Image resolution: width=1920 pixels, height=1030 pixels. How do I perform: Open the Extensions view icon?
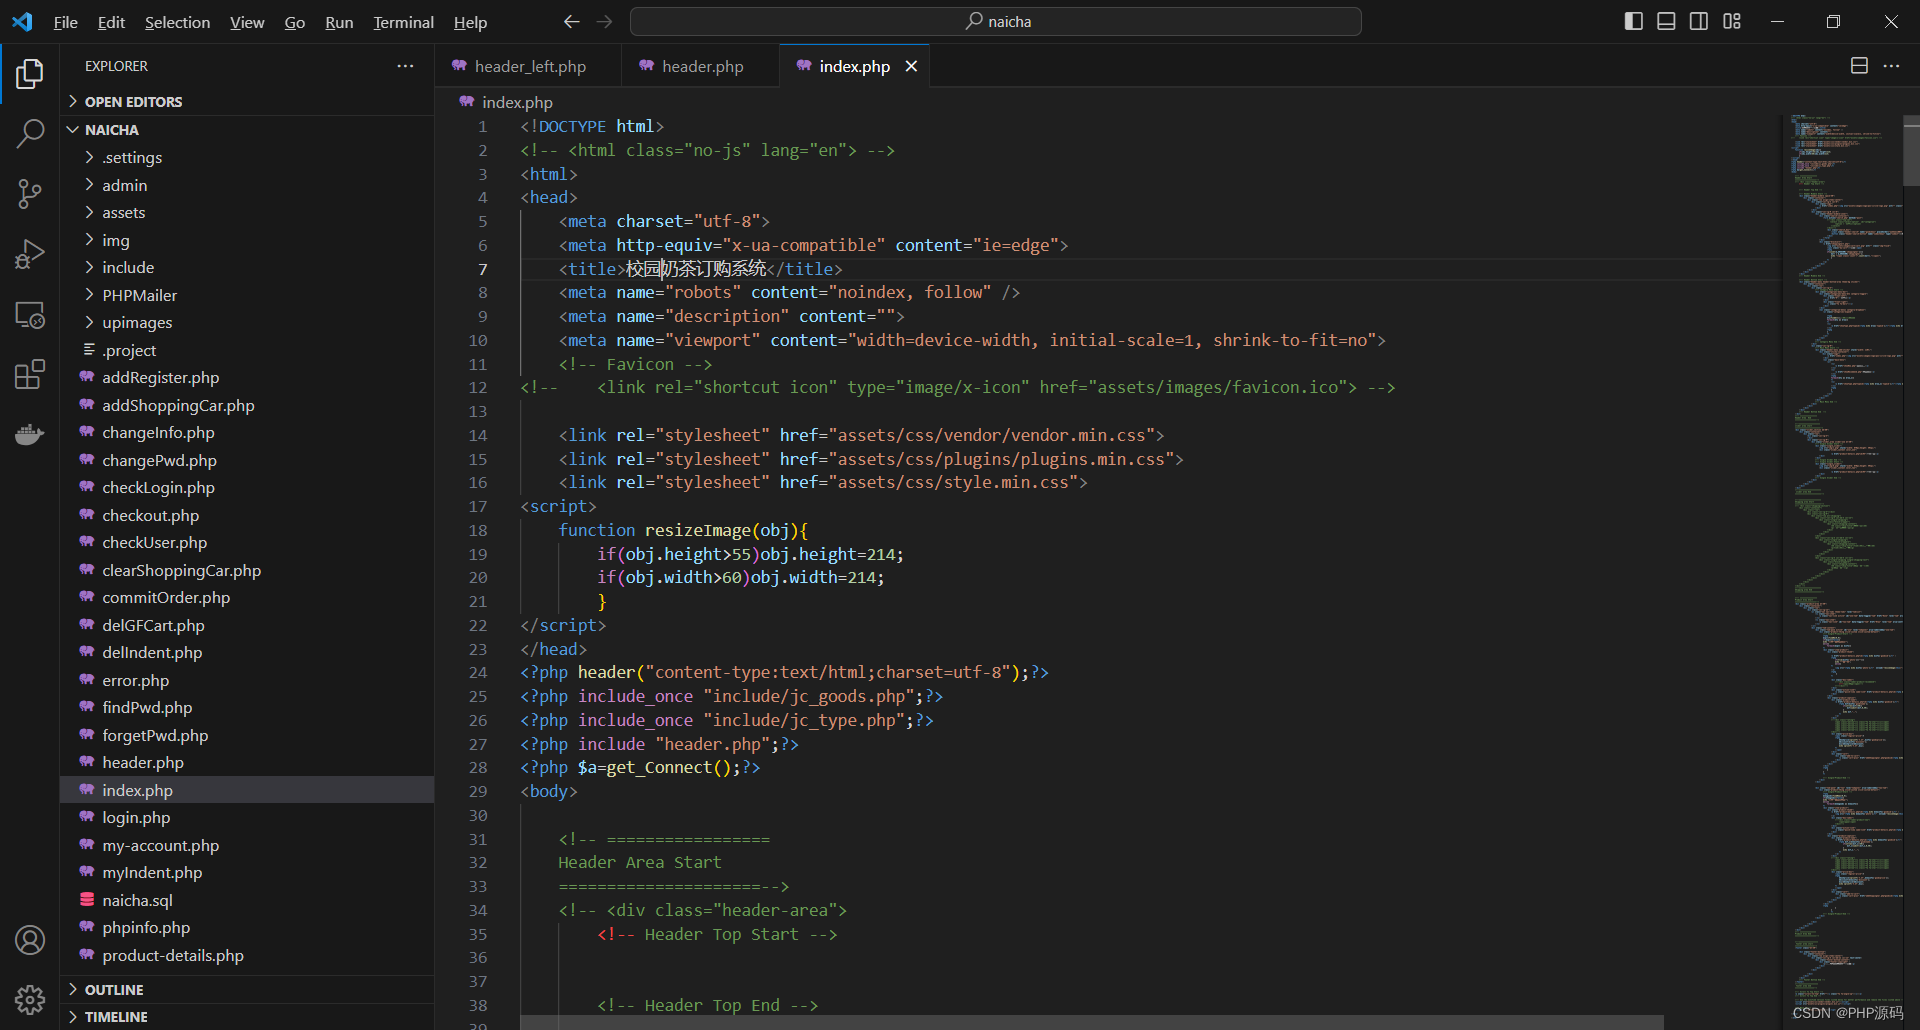(30, 375)
